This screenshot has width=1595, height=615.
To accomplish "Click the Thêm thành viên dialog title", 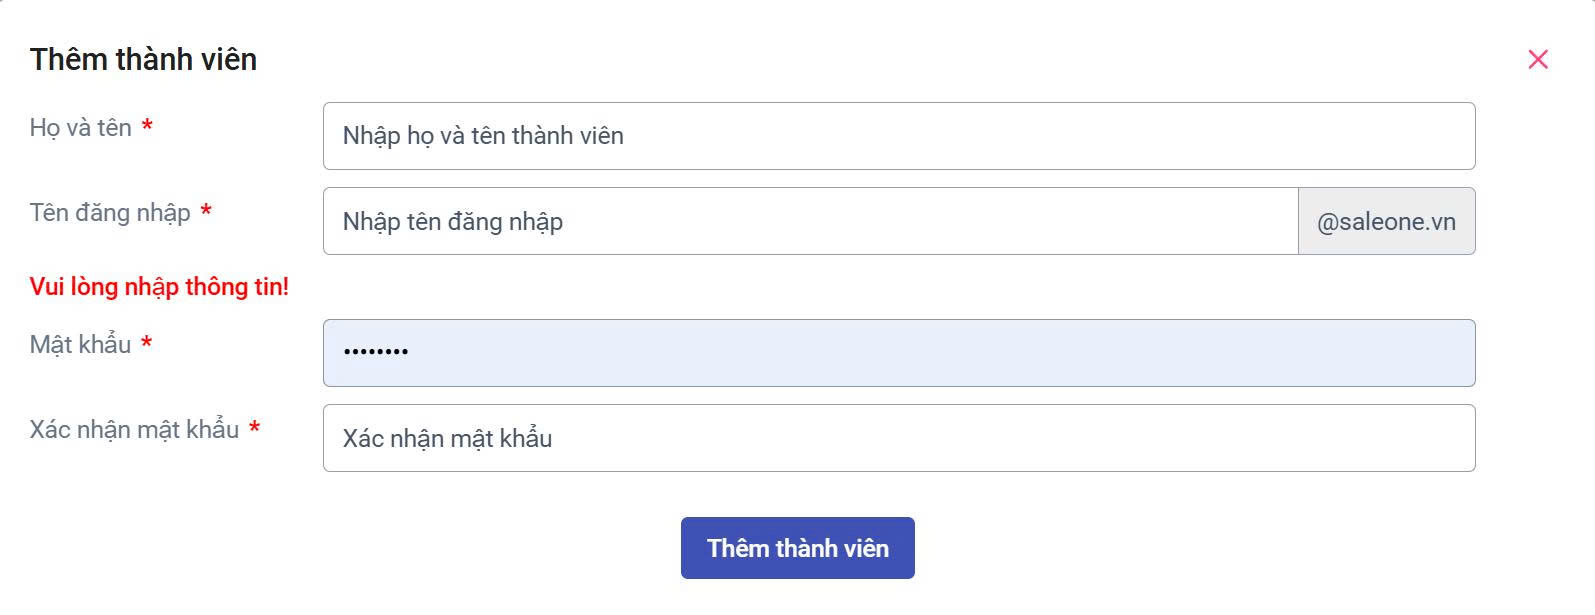I will [x=143, y=60].
